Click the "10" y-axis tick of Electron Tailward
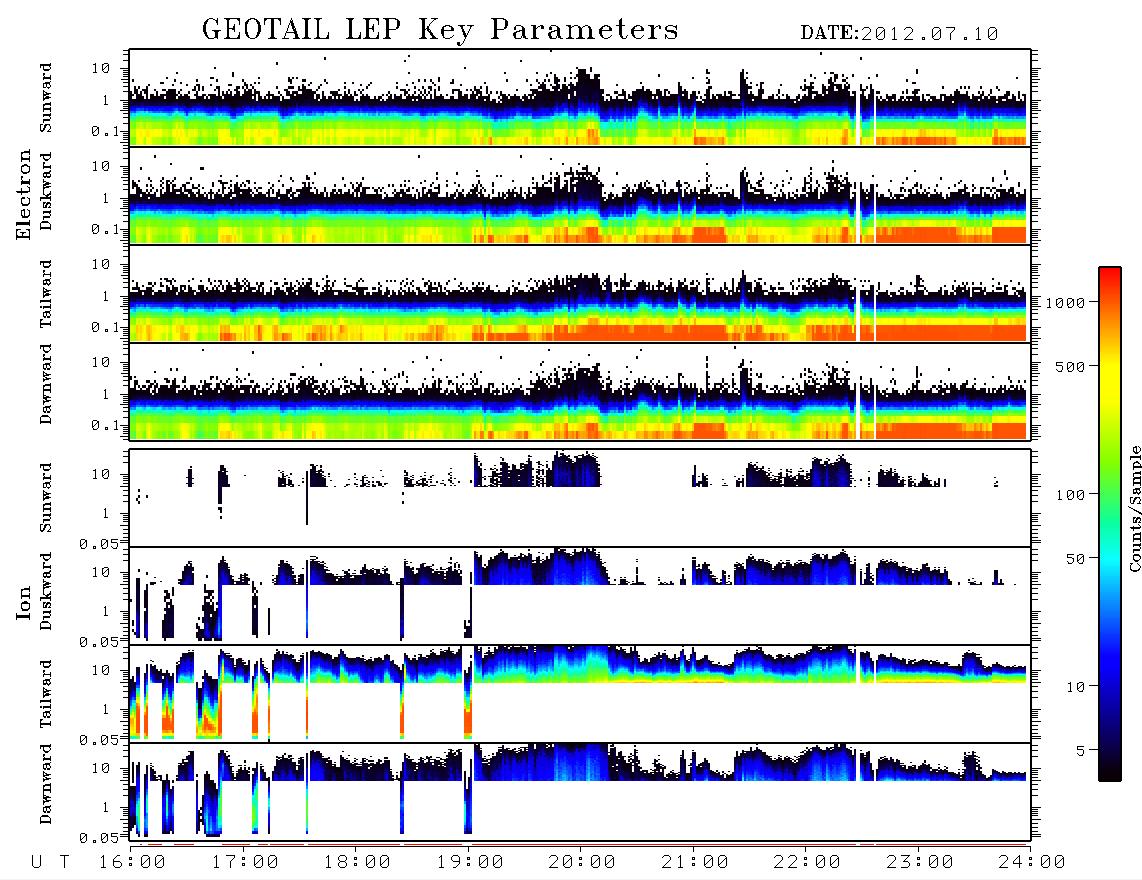The image size is (1142, 880). (x=101, y=264)
